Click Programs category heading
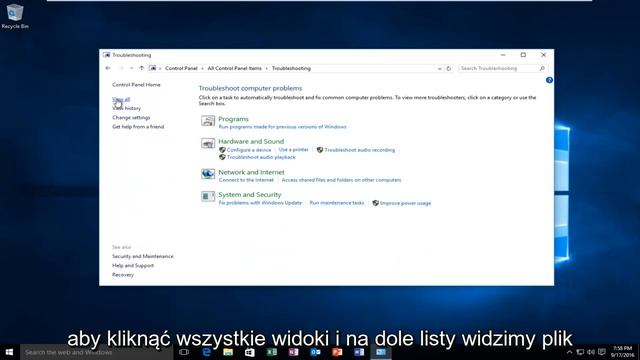Viewport: 640px width, 360px height. tap(233, 119)
